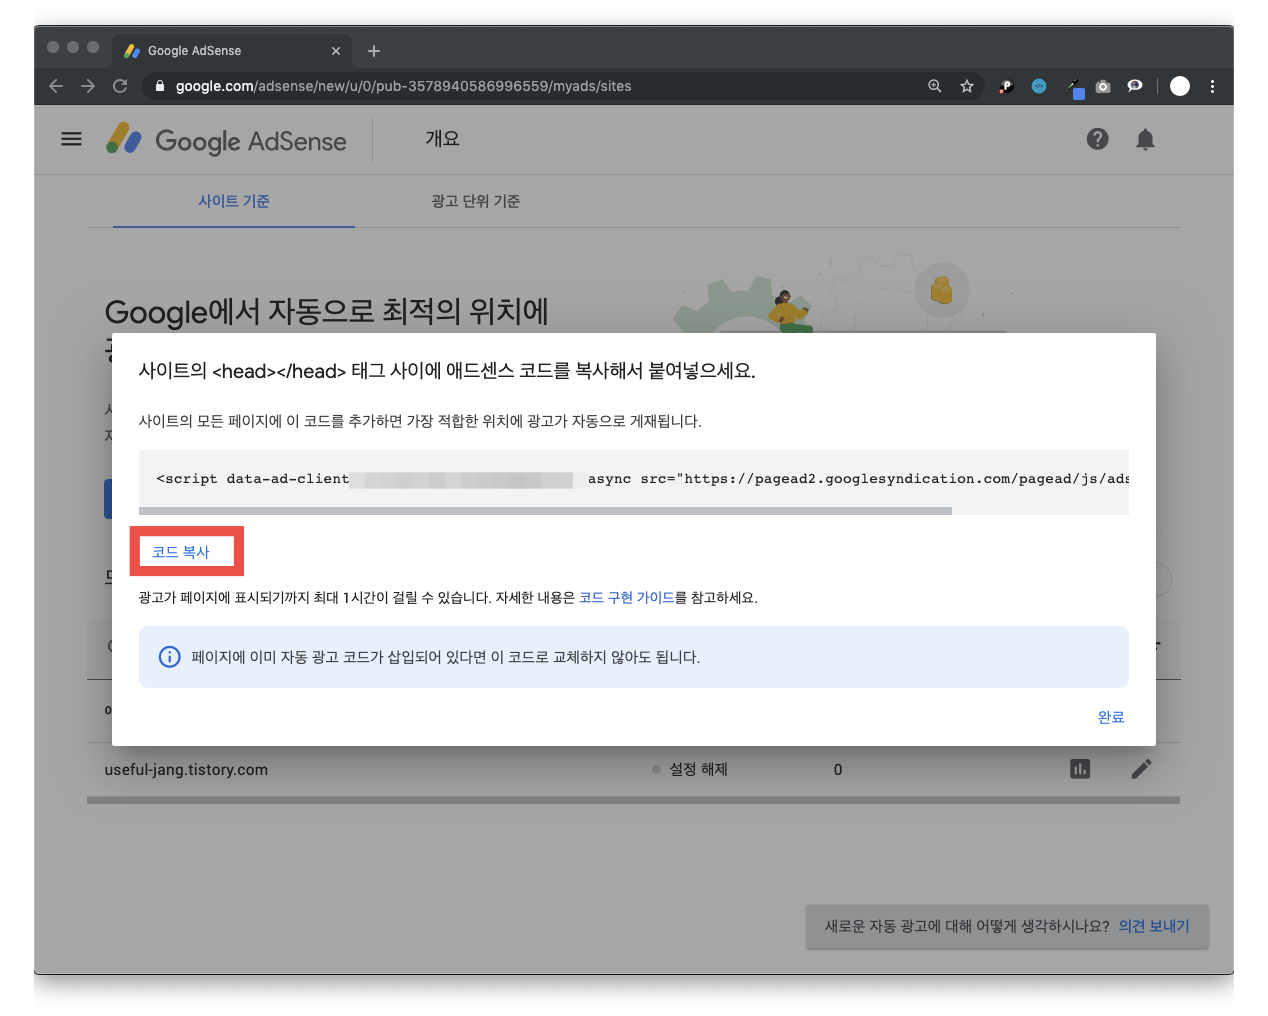Click the 개요 page title
This screenshot has width=1268, height=1016.
click(443, 139)
